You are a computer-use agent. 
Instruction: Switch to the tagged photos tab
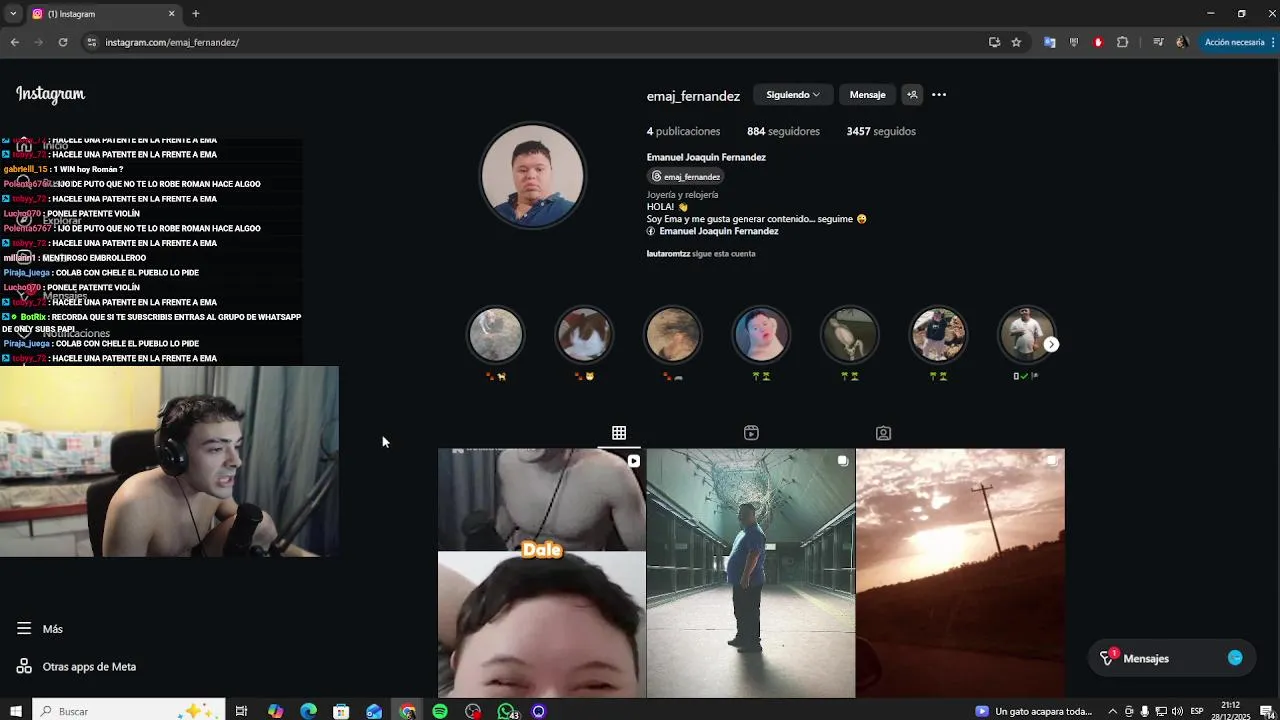883,433
